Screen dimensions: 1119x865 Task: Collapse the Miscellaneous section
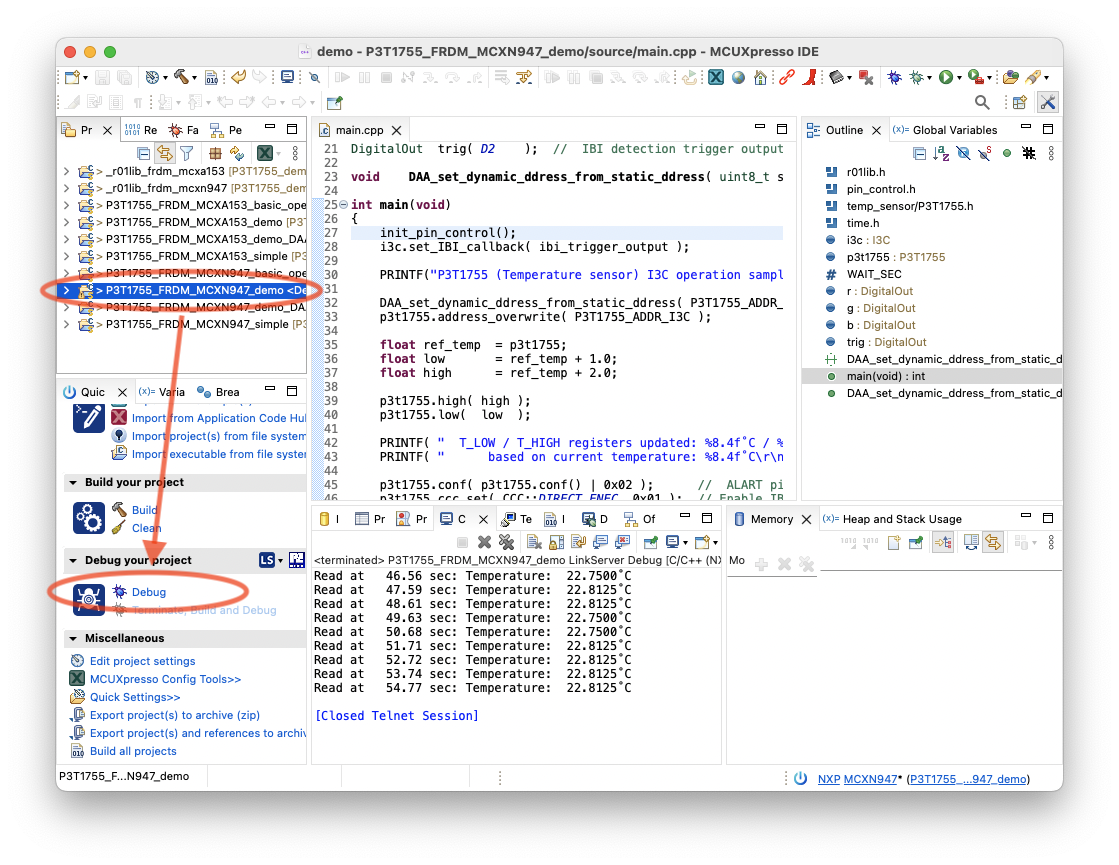click(73, 638)
